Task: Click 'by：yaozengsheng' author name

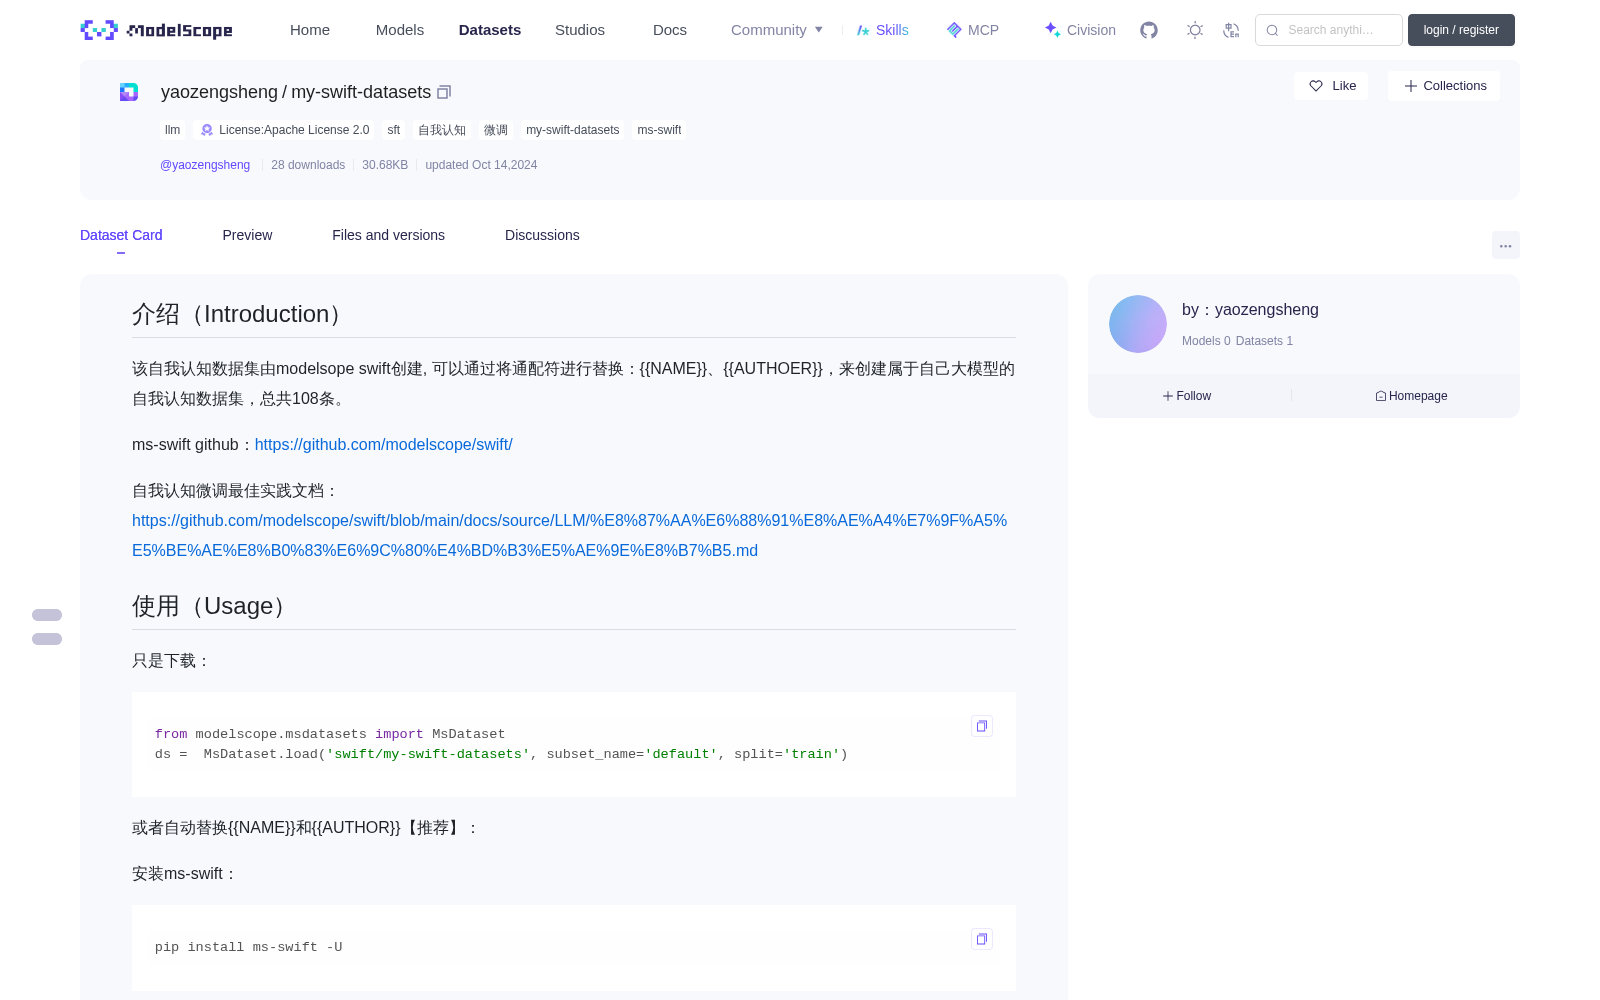Action: pyautogui.click(x=1250, y=310)
